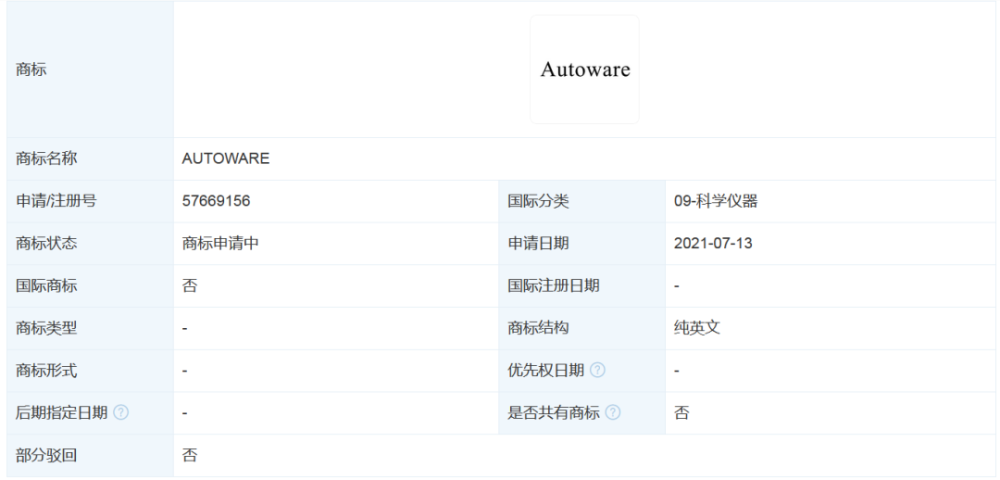
Task: Click the status value 商标申请中
Action: click(220, 244)
